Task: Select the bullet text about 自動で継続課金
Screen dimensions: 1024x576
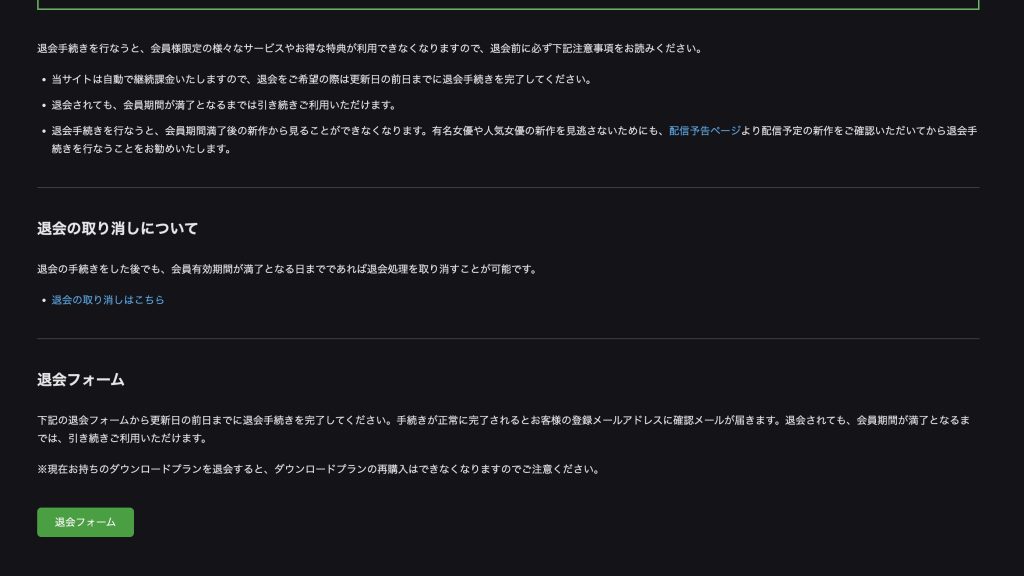Action: [320, 80]
